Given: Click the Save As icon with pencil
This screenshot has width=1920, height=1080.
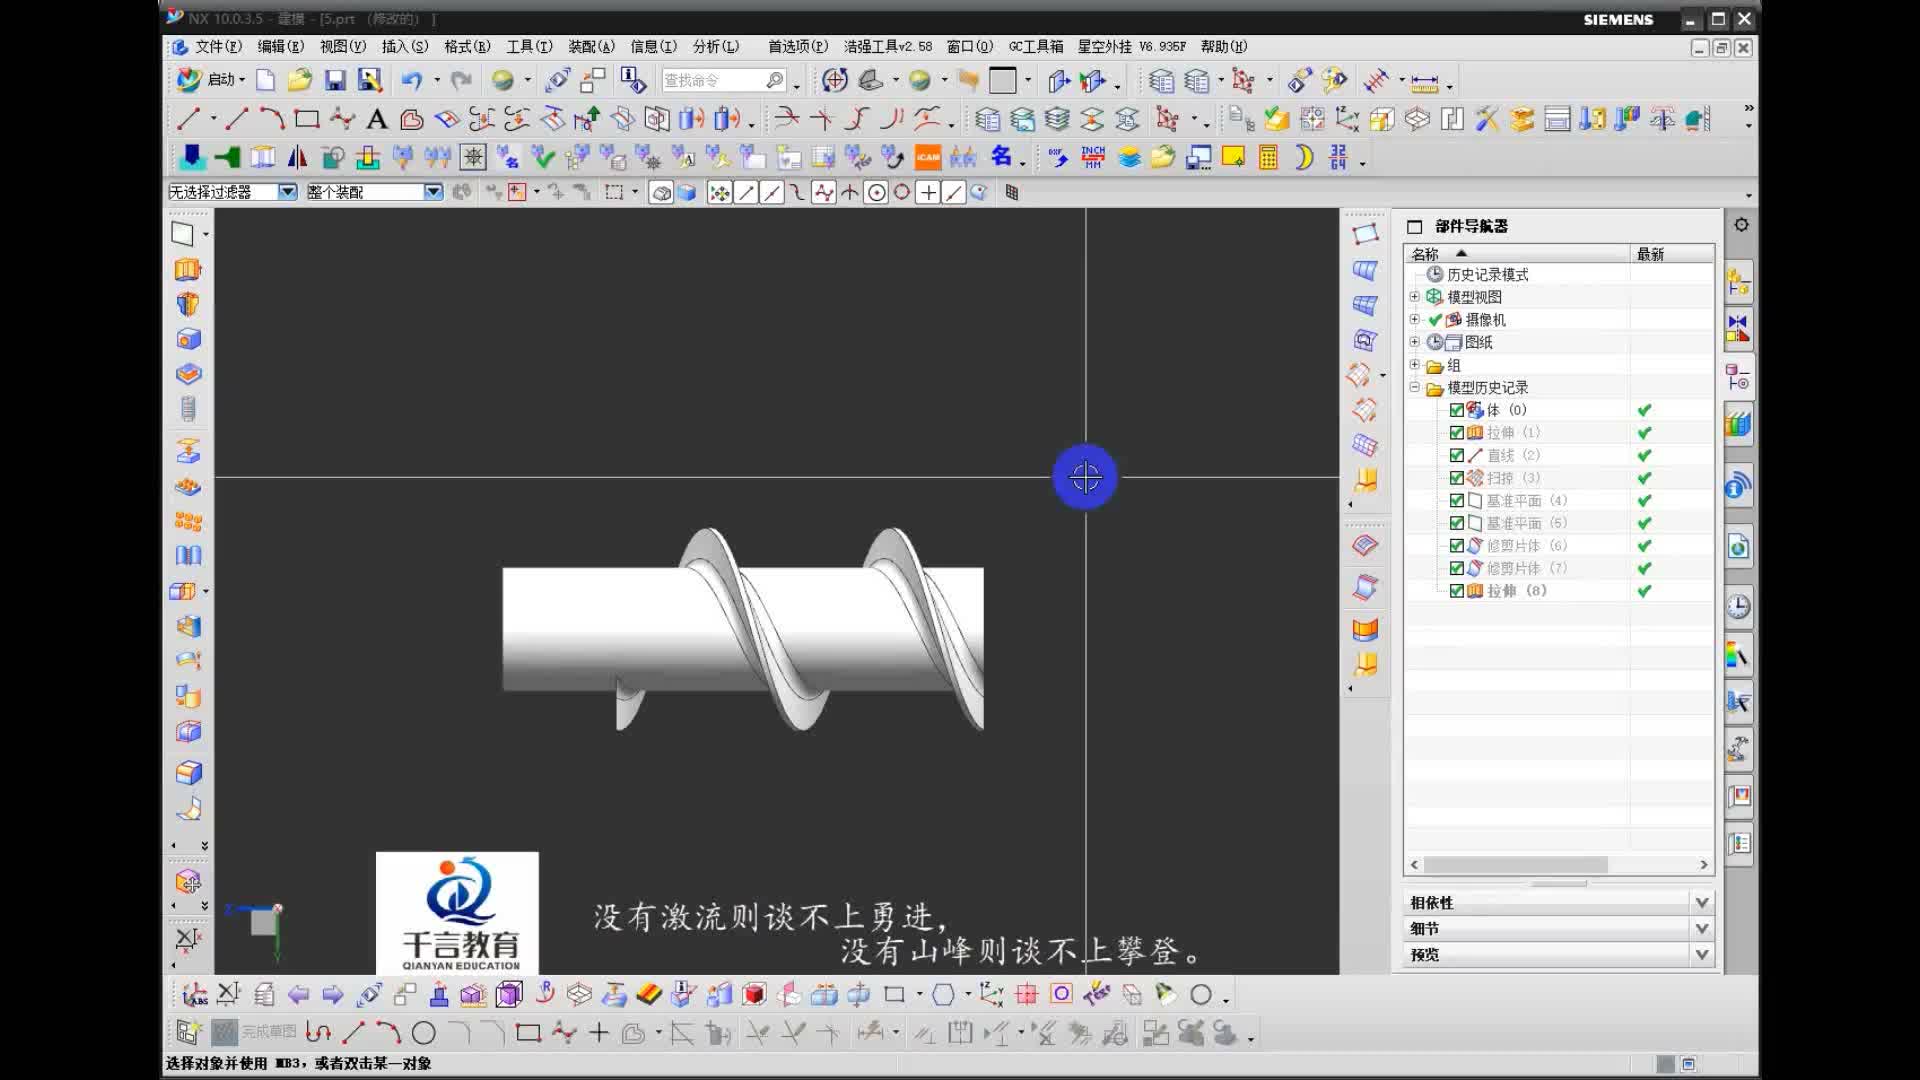Looking at the screenshot, I should [x=370, y=81].
